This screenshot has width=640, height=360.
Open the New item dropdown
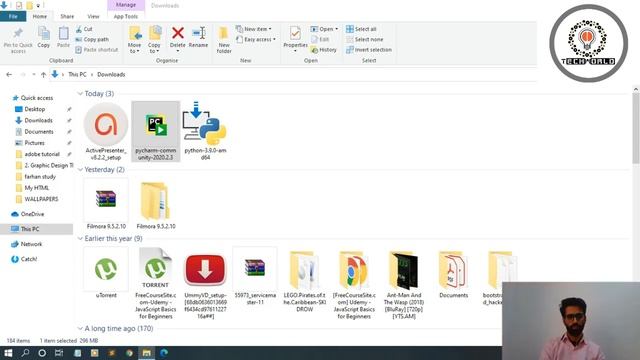click(253, 29)
